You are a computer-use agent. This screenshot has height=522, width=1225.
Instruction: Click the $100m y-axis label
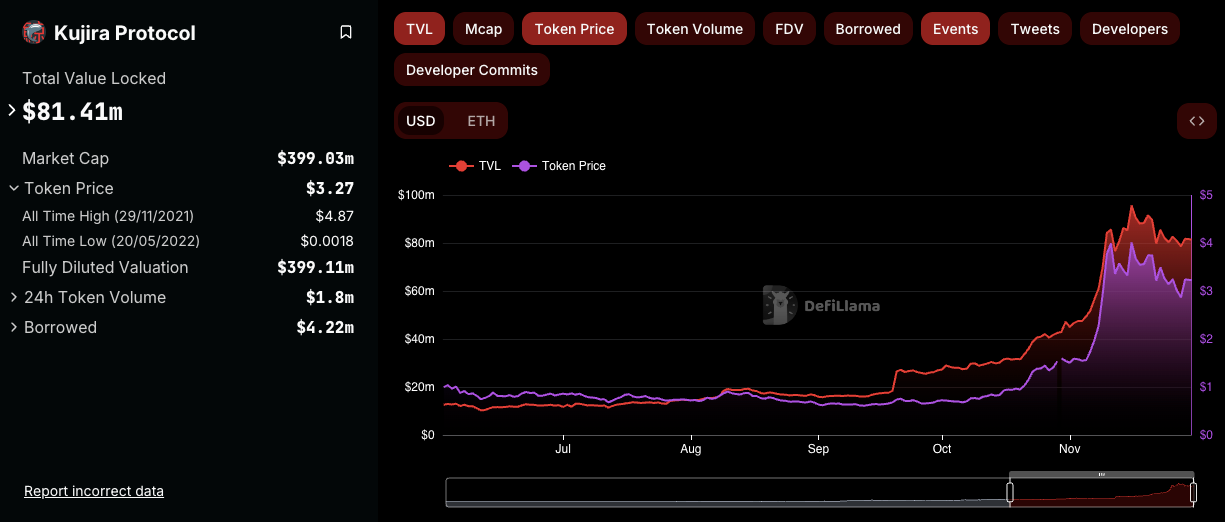[416, 195]
